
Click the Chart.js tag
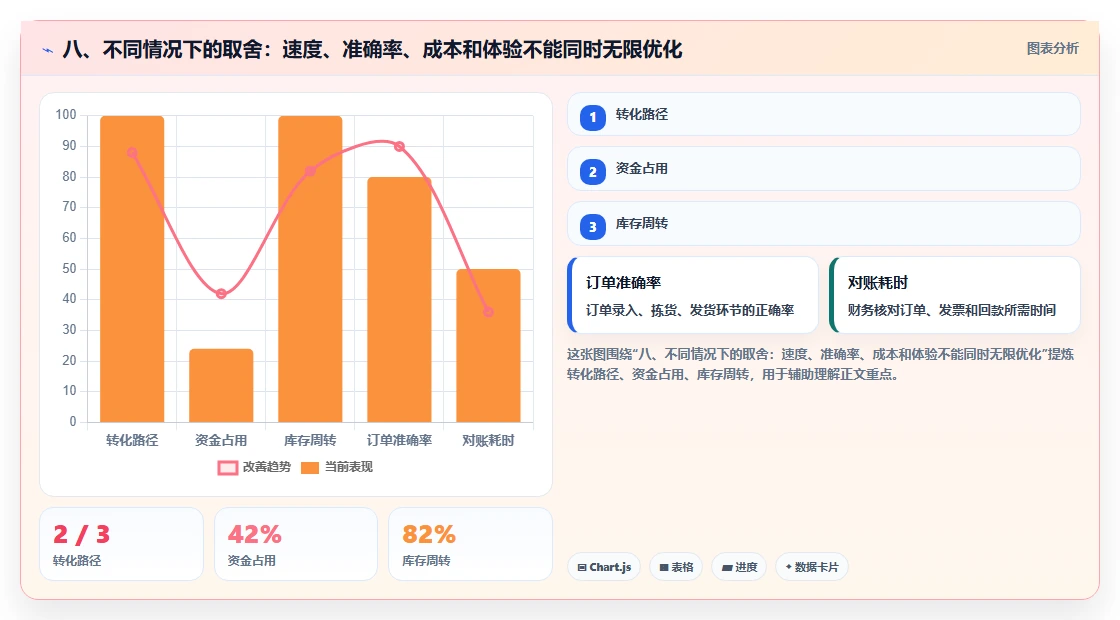coord(604,567)
